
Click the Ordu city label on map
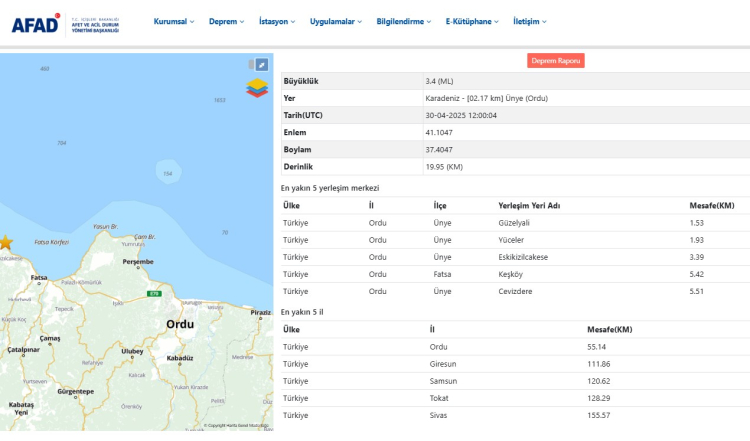(x=180, y=324)
